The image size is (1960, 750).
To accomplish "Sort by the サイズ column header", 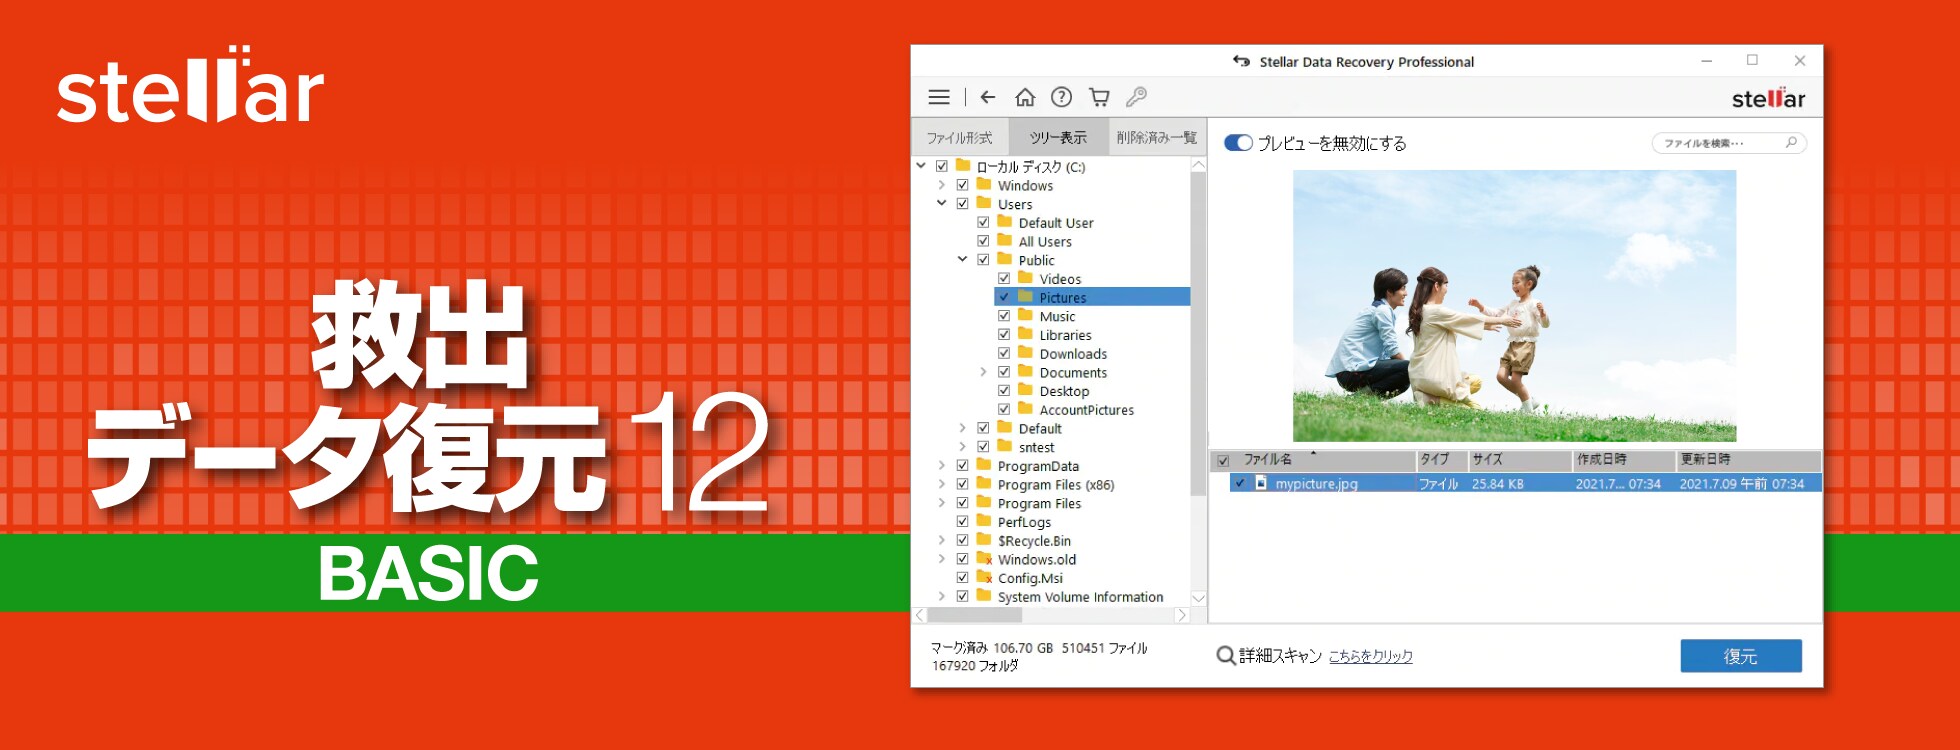I will [1520, 460].
